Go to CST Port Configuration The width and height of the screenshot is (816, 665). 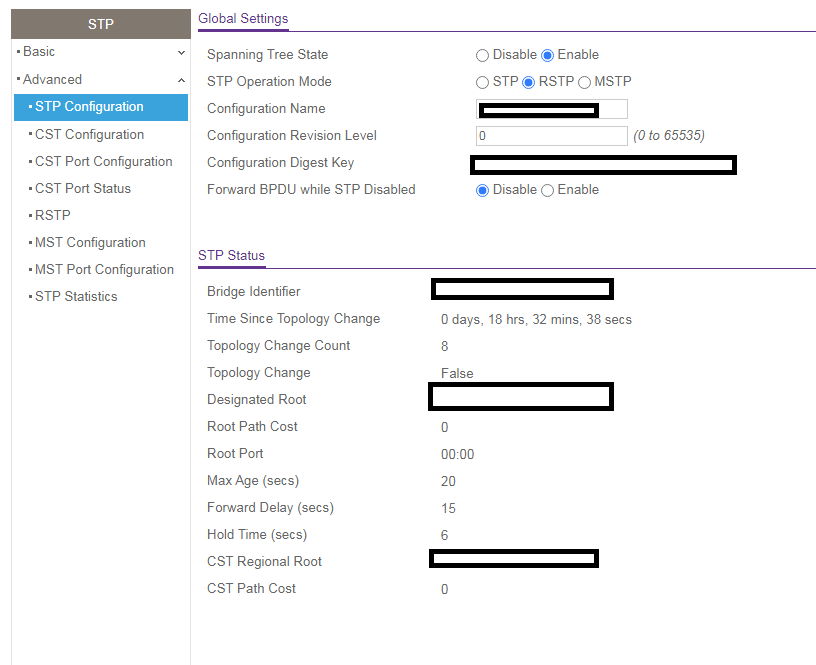tap(103, 162)
